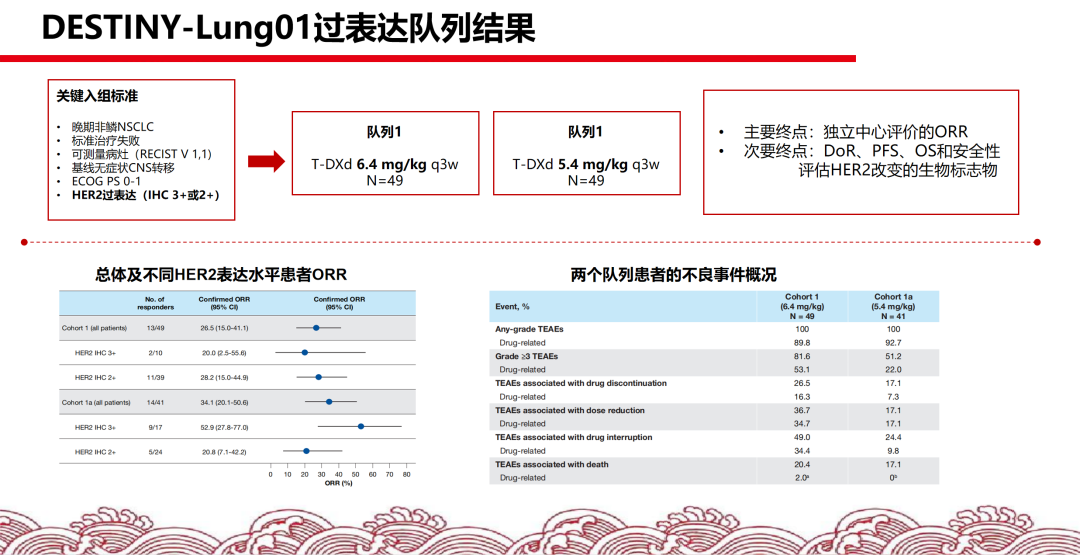Select the row TEAEs associated with death
The height and width of the screenshot is (555, 1080).
click(553, 464)
